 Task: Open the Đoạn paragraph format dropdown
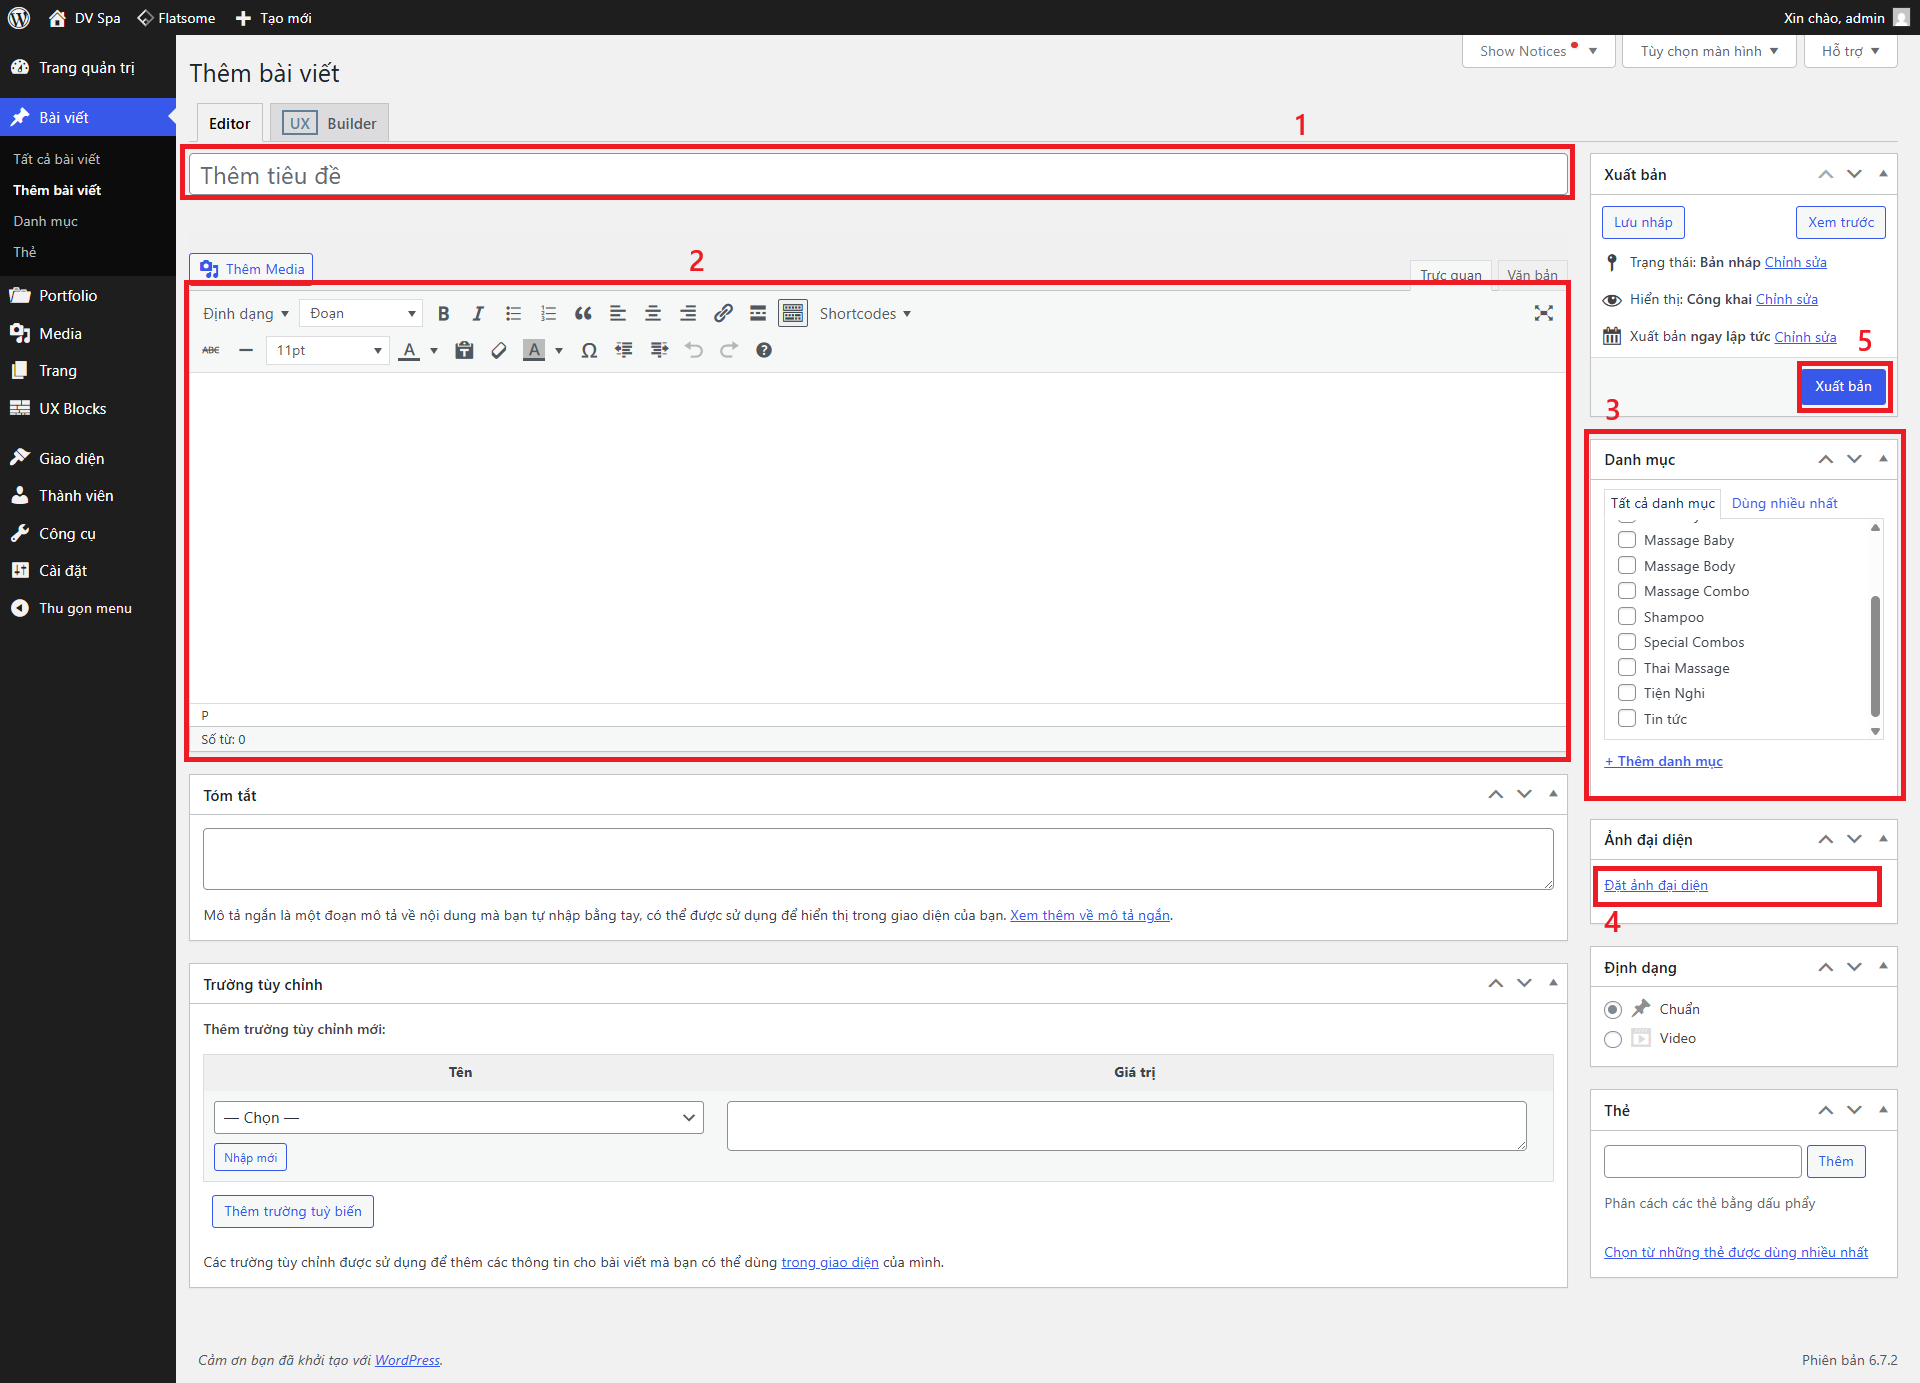click(361, 314)
